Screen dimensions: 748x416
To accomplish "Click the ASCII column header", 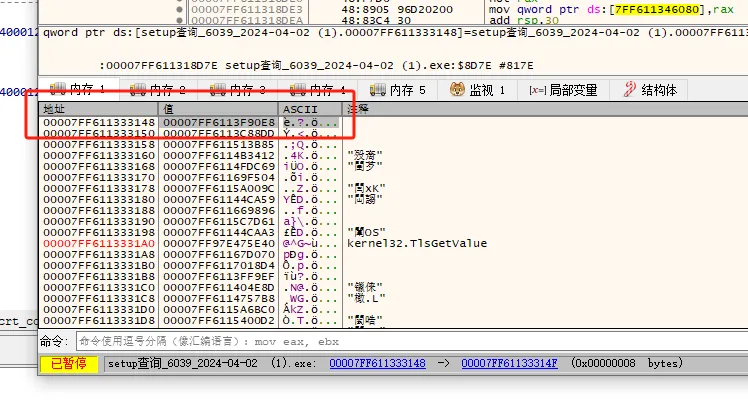I will [x=310, y=109].
